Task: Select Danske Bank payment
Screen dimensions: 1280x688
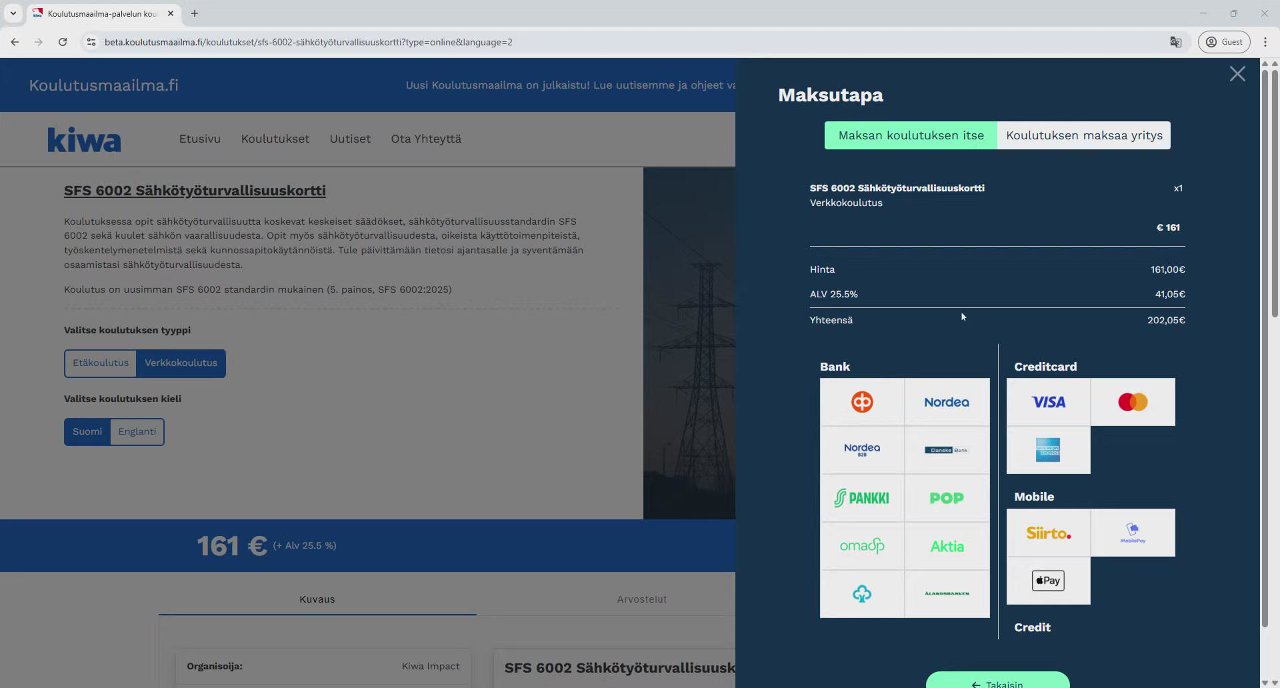Action: click(x=947, y=450)
